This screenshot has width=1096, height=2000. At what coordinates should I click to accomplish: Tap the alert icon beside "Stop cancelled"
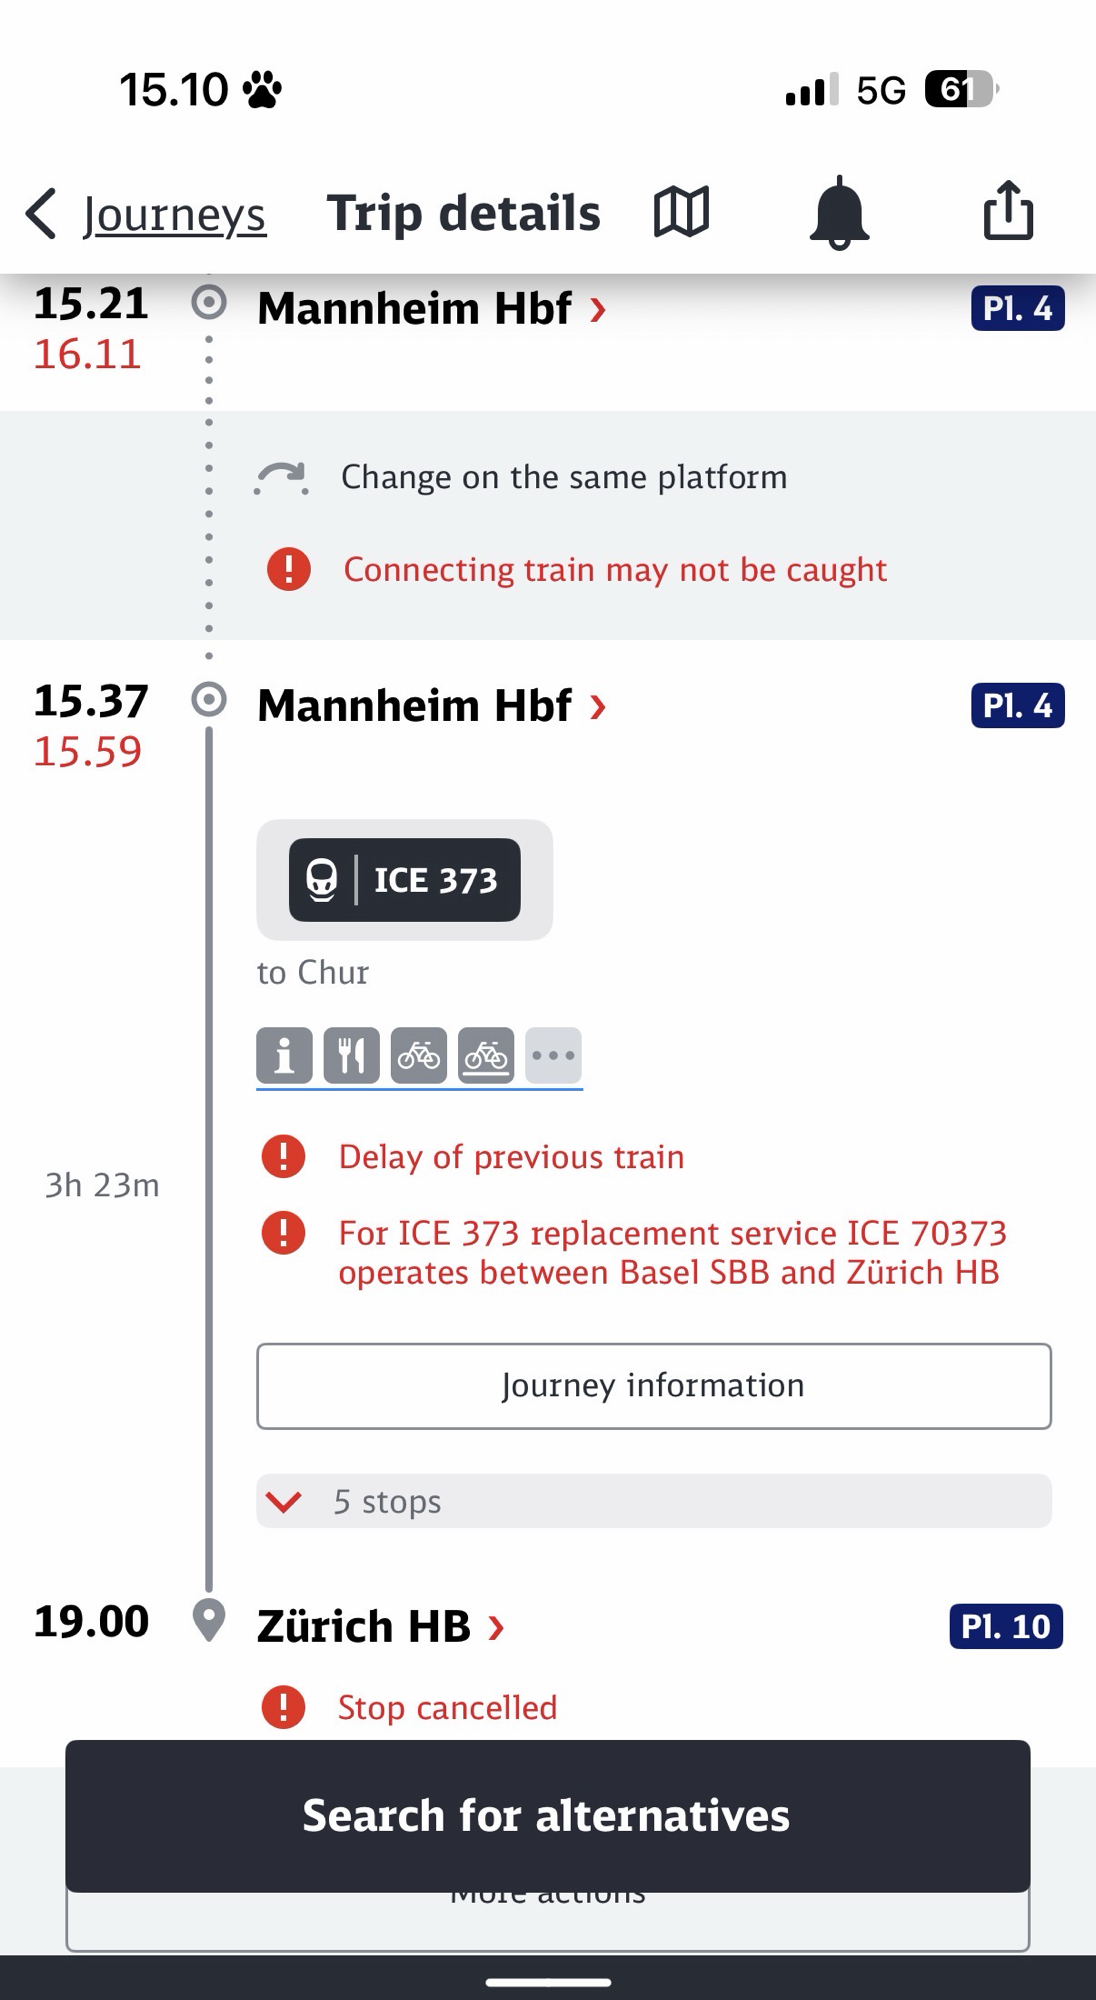click(x=284, y=1707)
